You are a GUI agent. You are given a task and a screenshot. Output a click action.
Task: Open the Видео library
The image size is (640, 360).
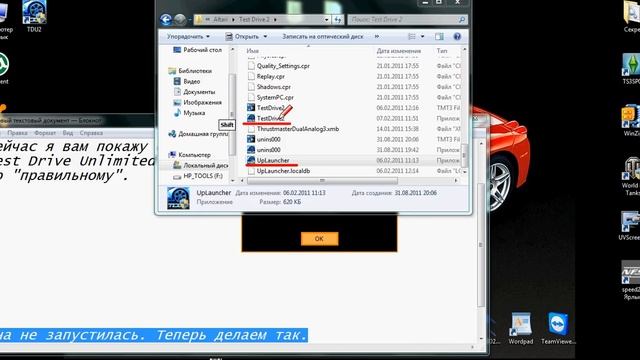pyautogui.click(x=187, y=82)
